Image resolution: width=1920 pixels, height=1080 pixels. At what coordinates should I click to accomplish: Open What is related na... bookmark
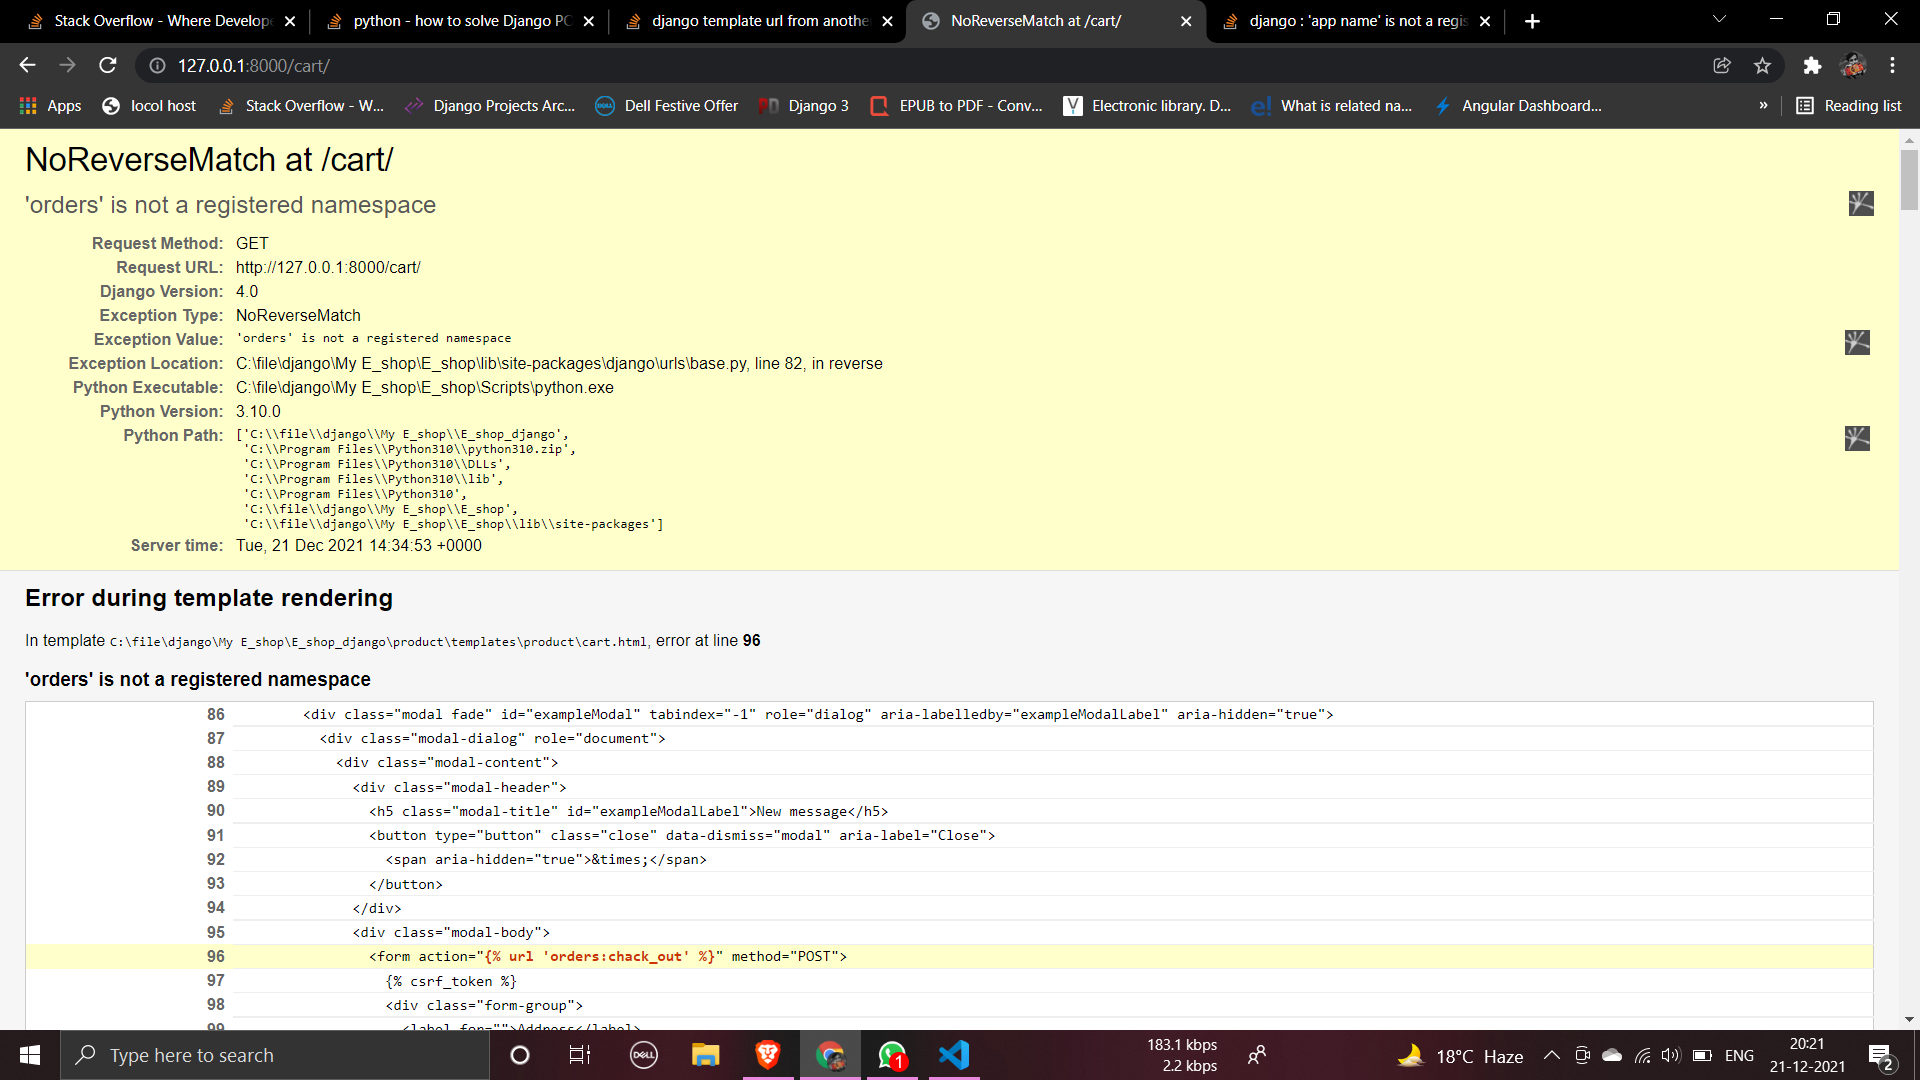1331,106
